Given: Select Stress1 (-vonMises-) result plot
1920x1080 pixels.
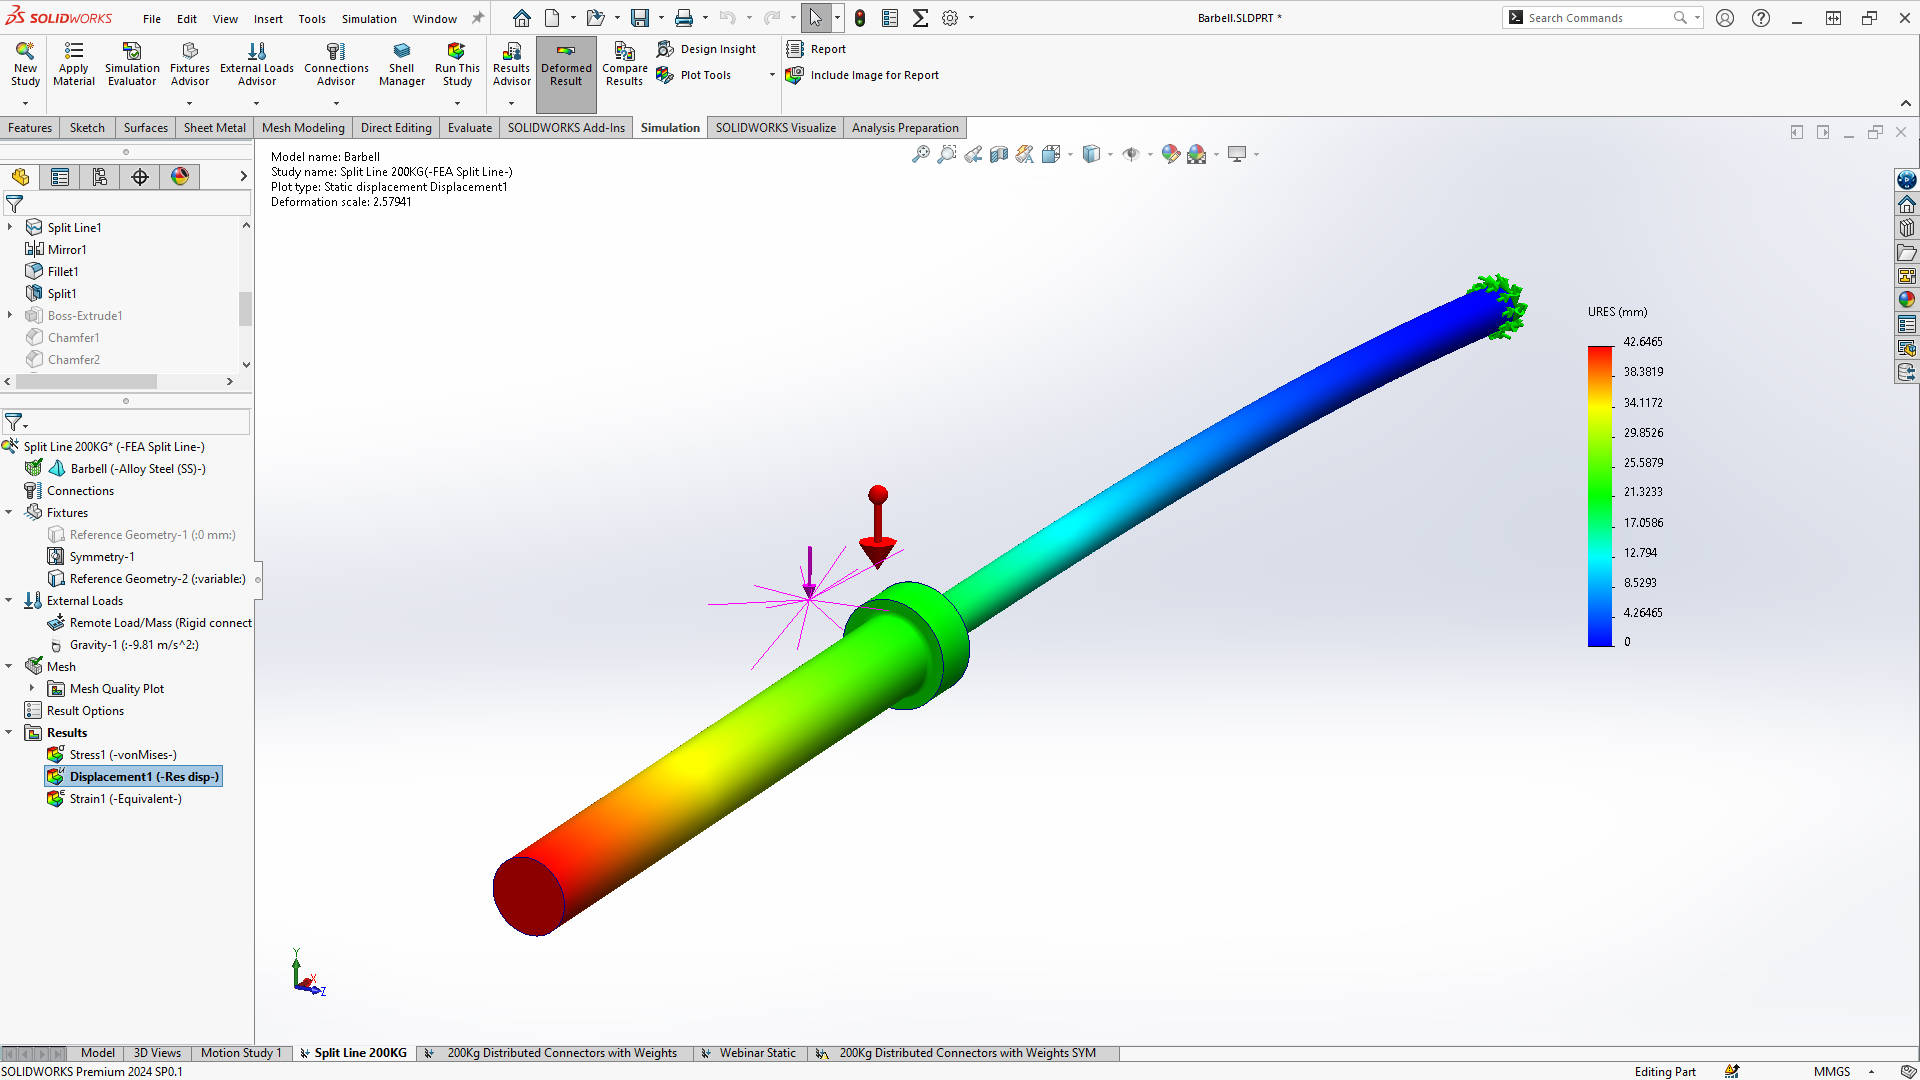Looking at the screenshot, I should click(122, 755).
